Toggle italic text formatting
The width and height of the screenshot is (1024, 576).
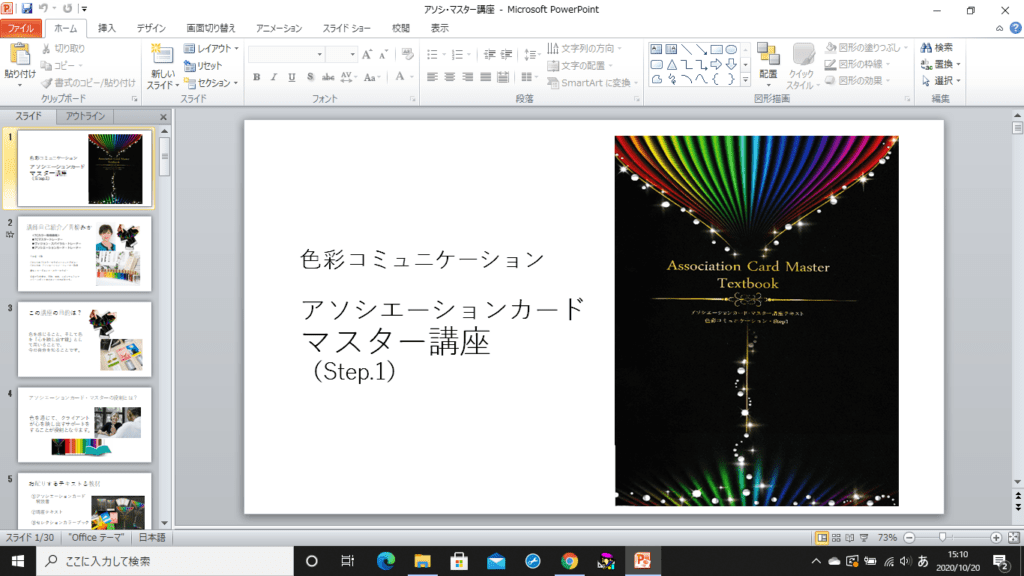point(274,77)
